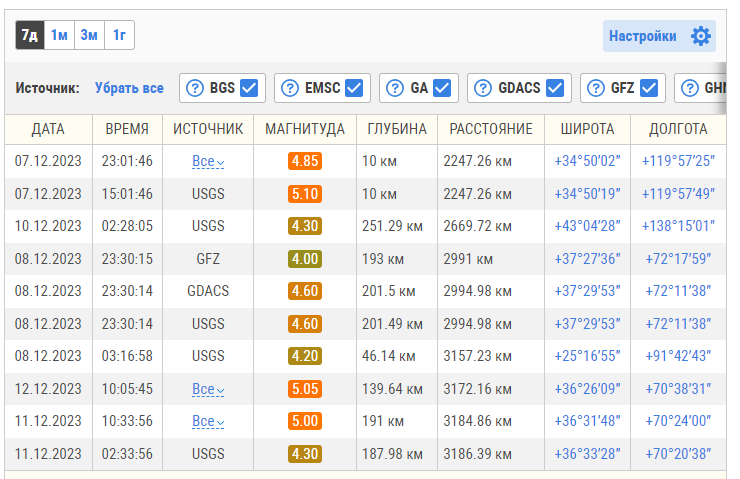Click magnitude badge 4.85
Screen dimensions: 740x479
tap(305, 161)
